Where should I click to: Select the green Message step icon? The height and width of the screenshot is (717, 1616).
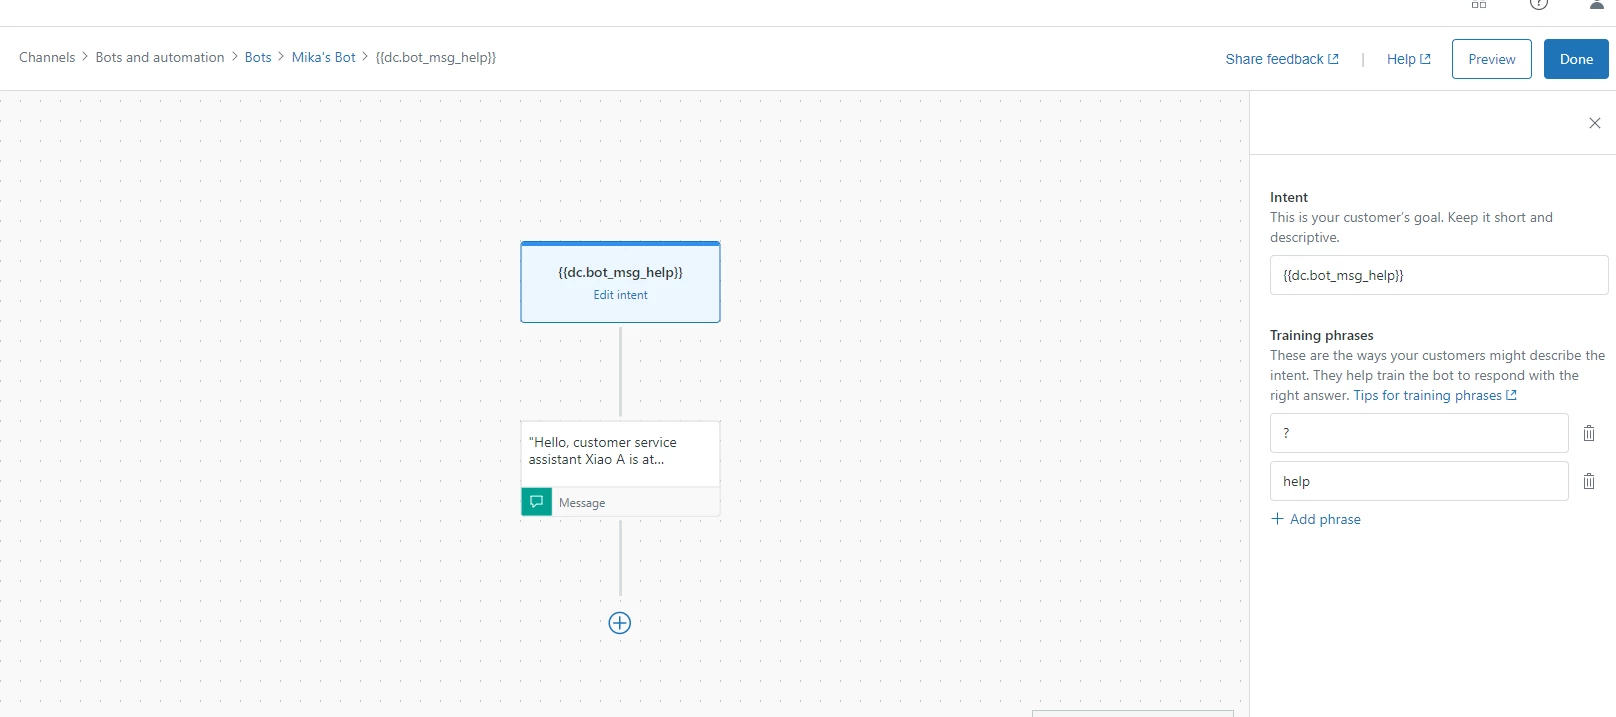(536, 502)
